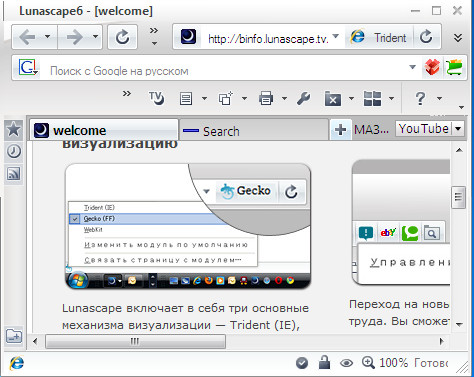Click the vertical scrollbar thumb
Screen dimensions: 474x377
(458, 197)
